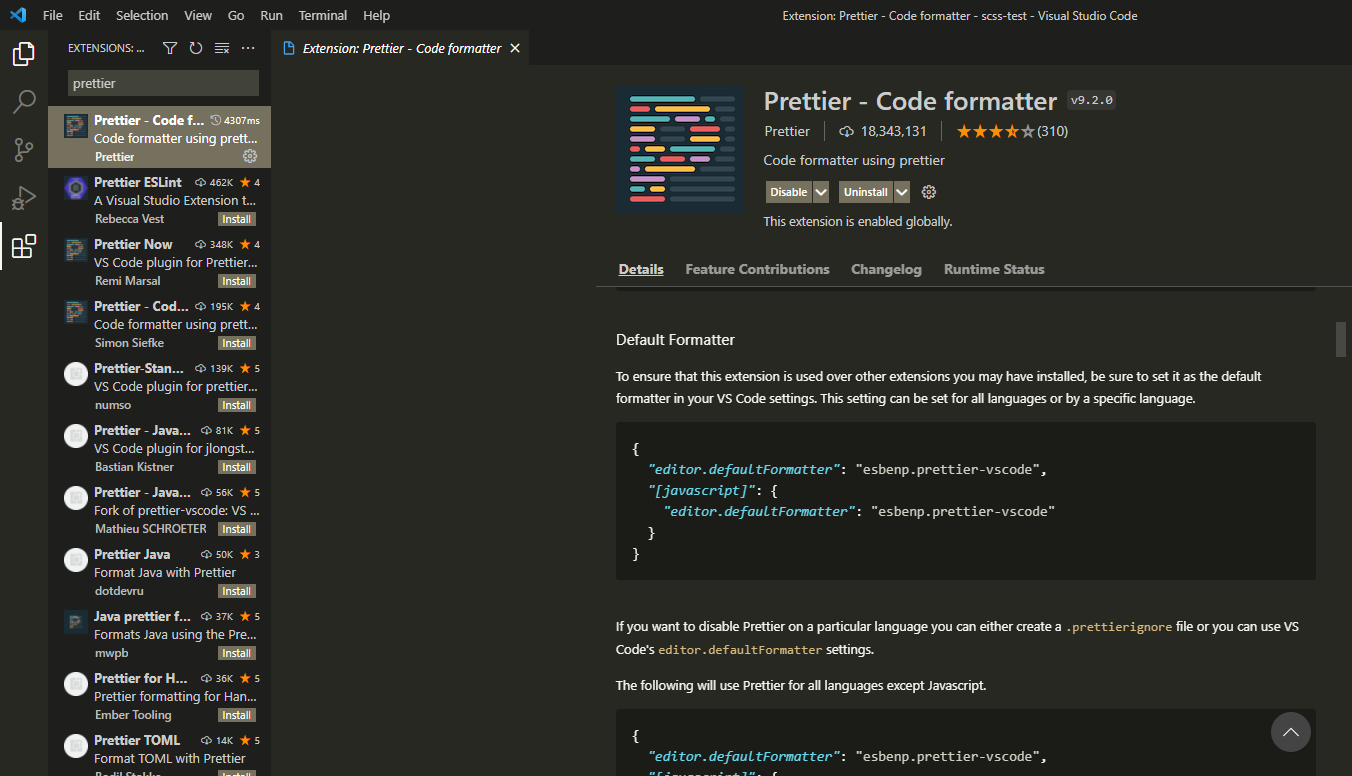Refresh the extensions list
Viewport: 1352px width, 776px height.
tap(196, 48)
